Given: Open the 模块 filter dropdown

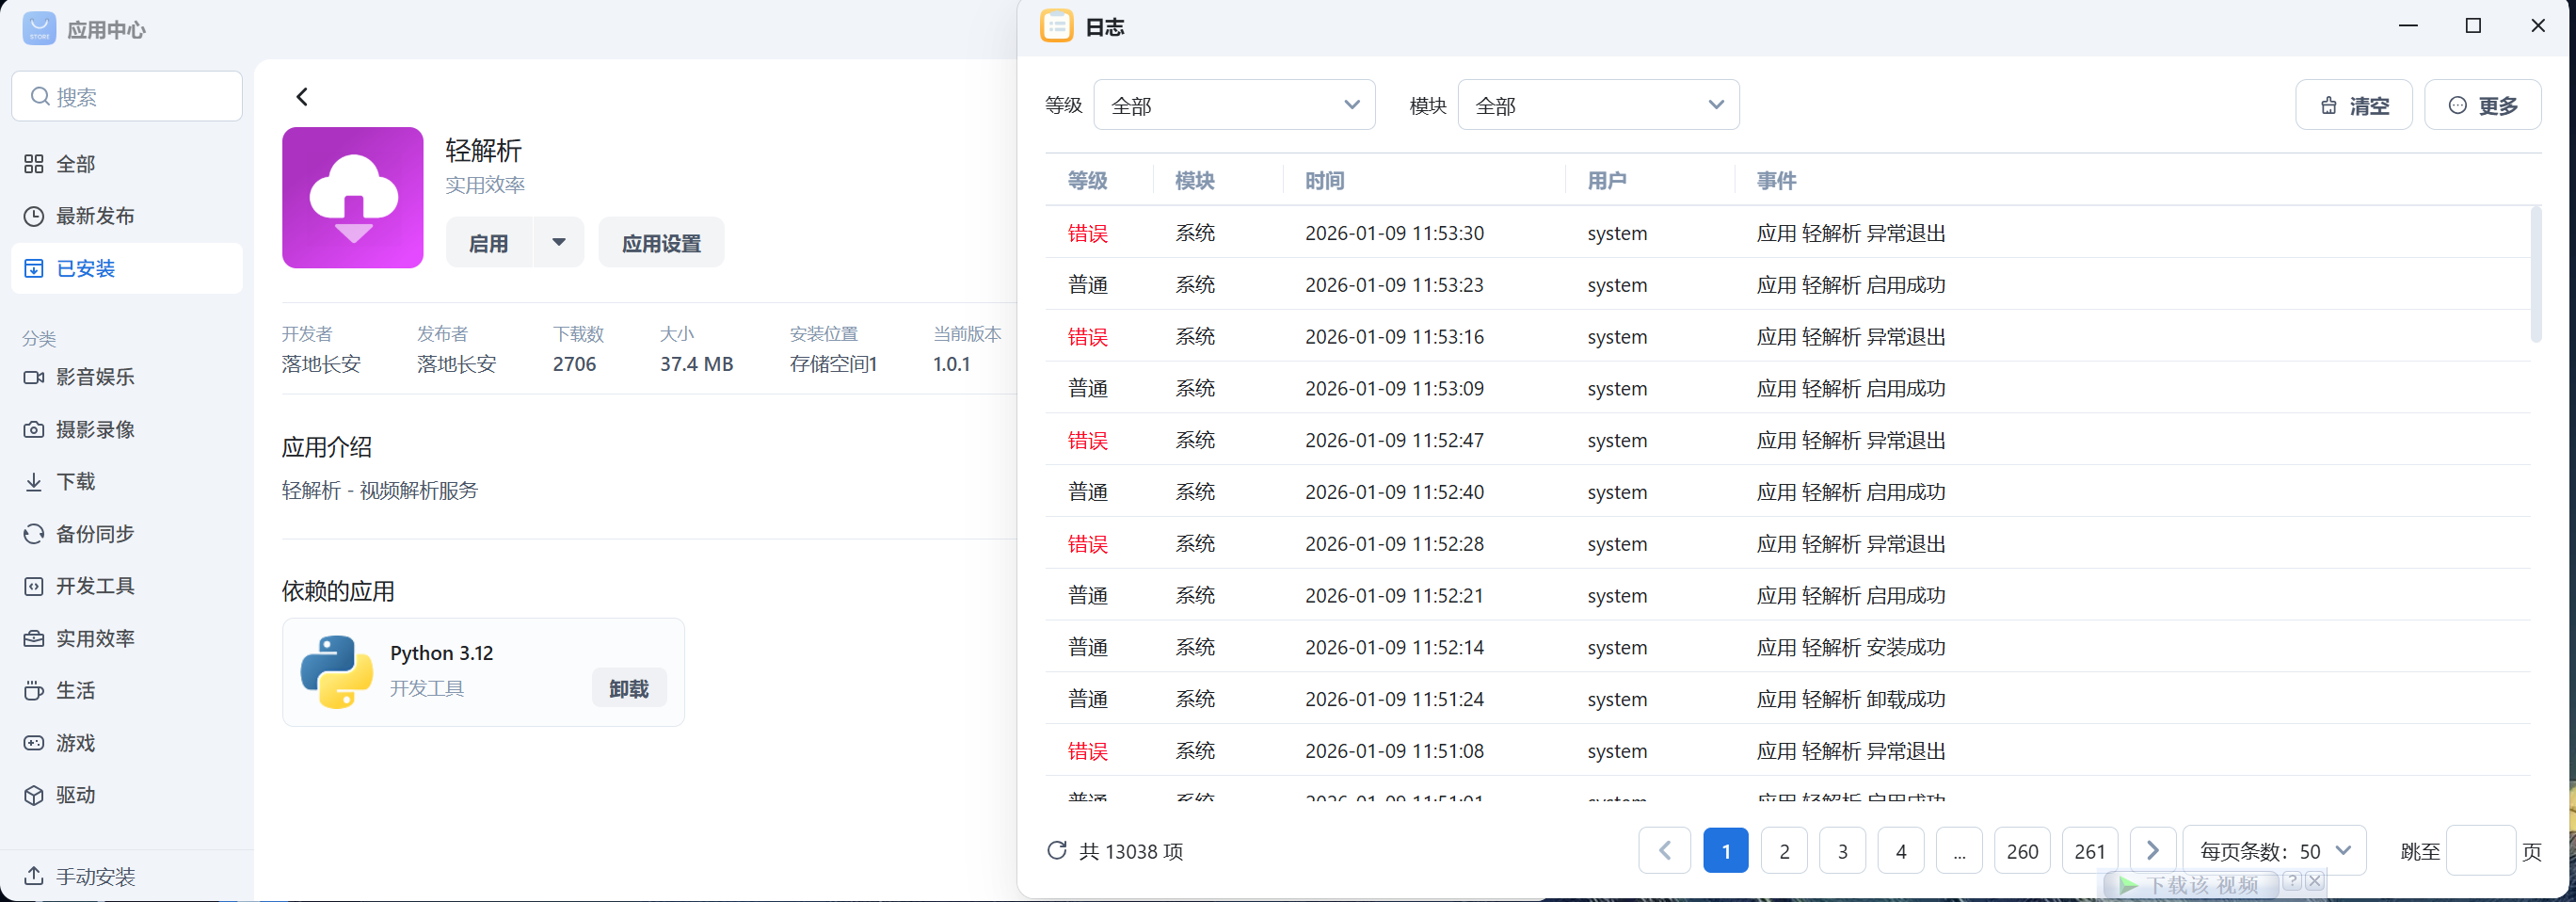Looking at the screenshot, I should (x=1598, y=104).
